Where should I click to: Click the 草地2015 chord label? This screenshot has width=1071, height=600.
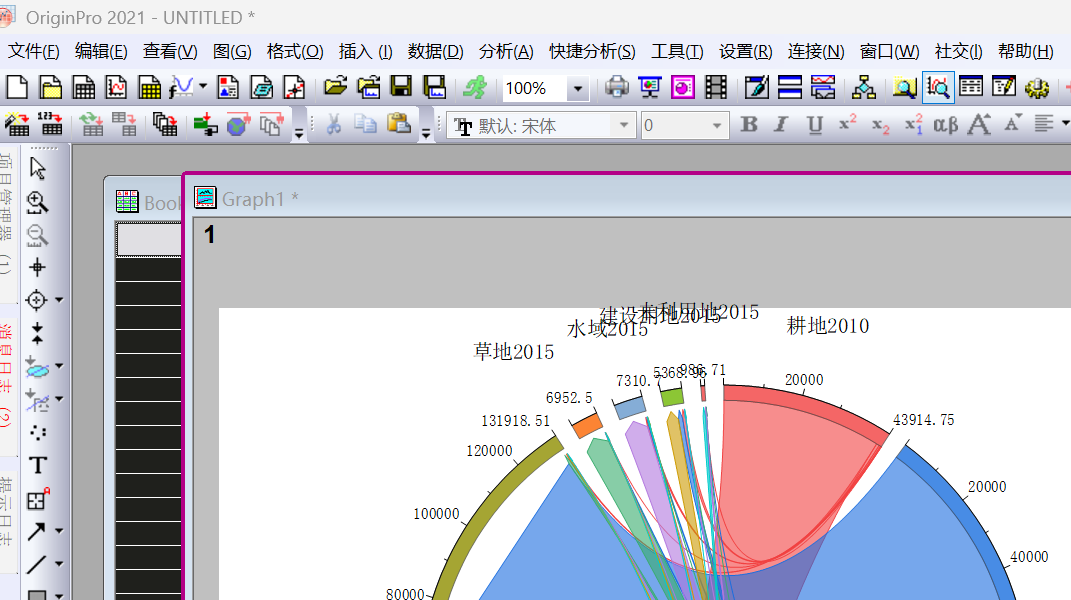pos(514,352)
